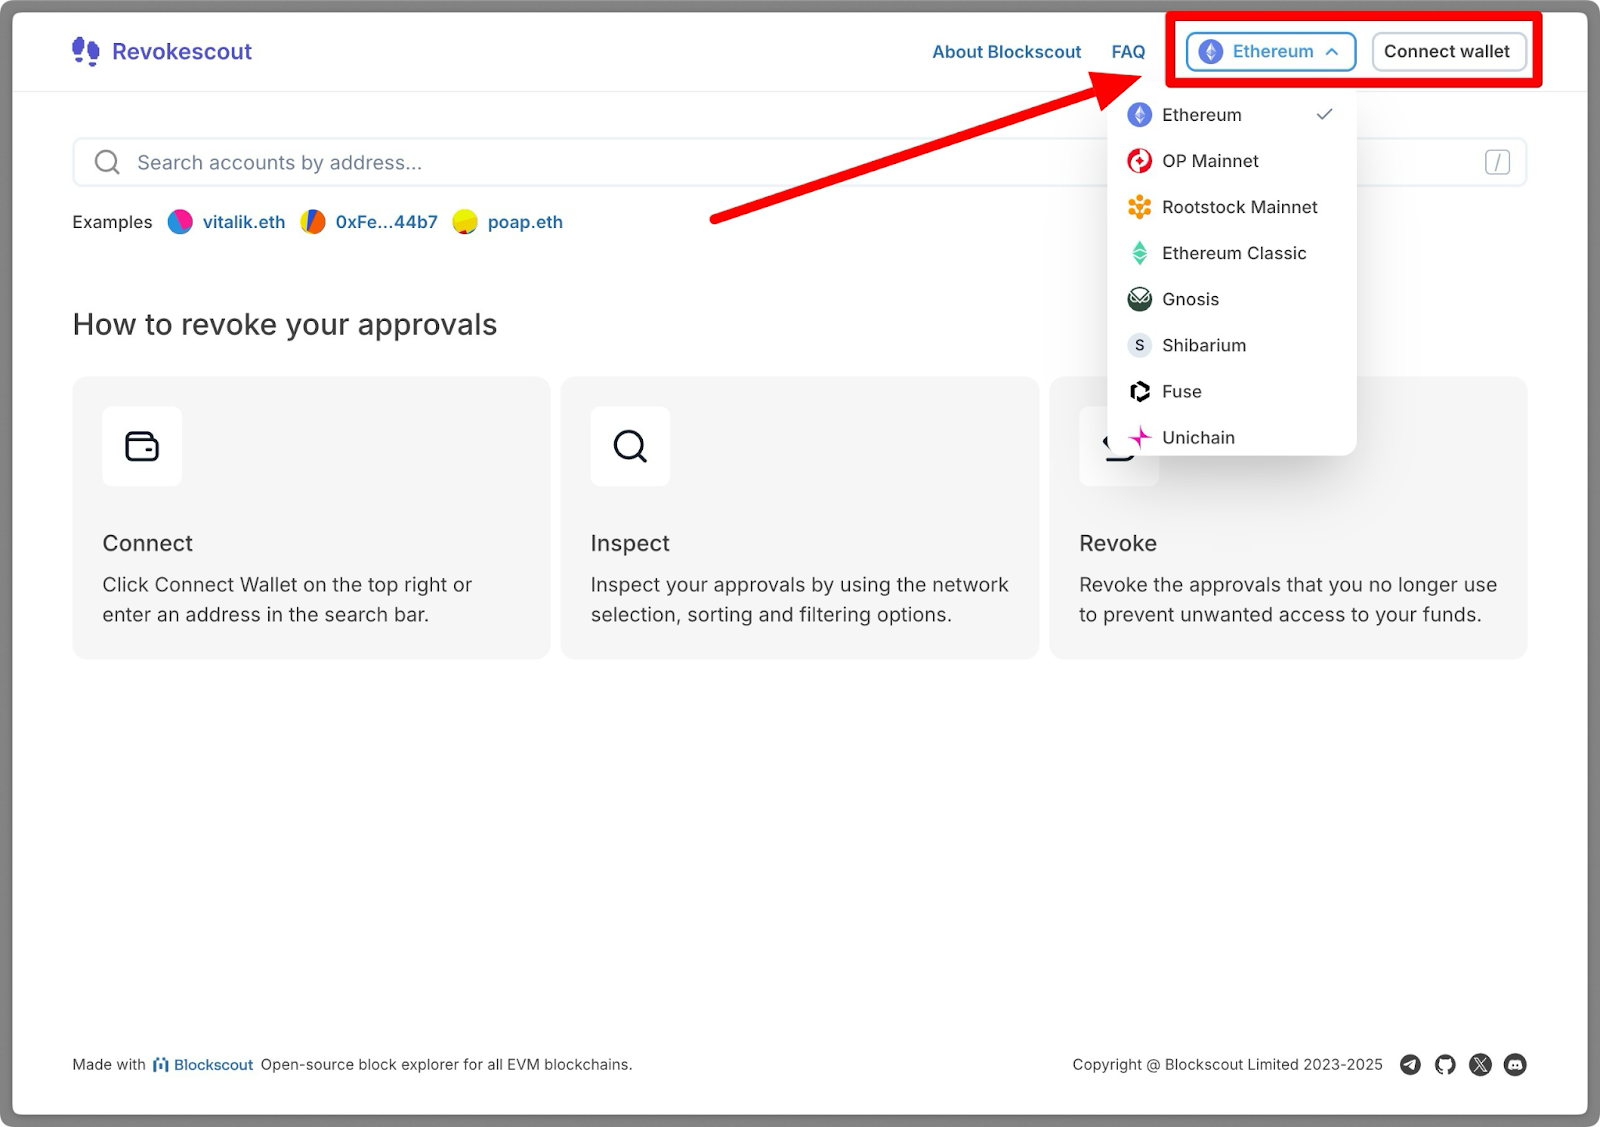Open the 0xFe...44b7 example address

click(386, 222)
